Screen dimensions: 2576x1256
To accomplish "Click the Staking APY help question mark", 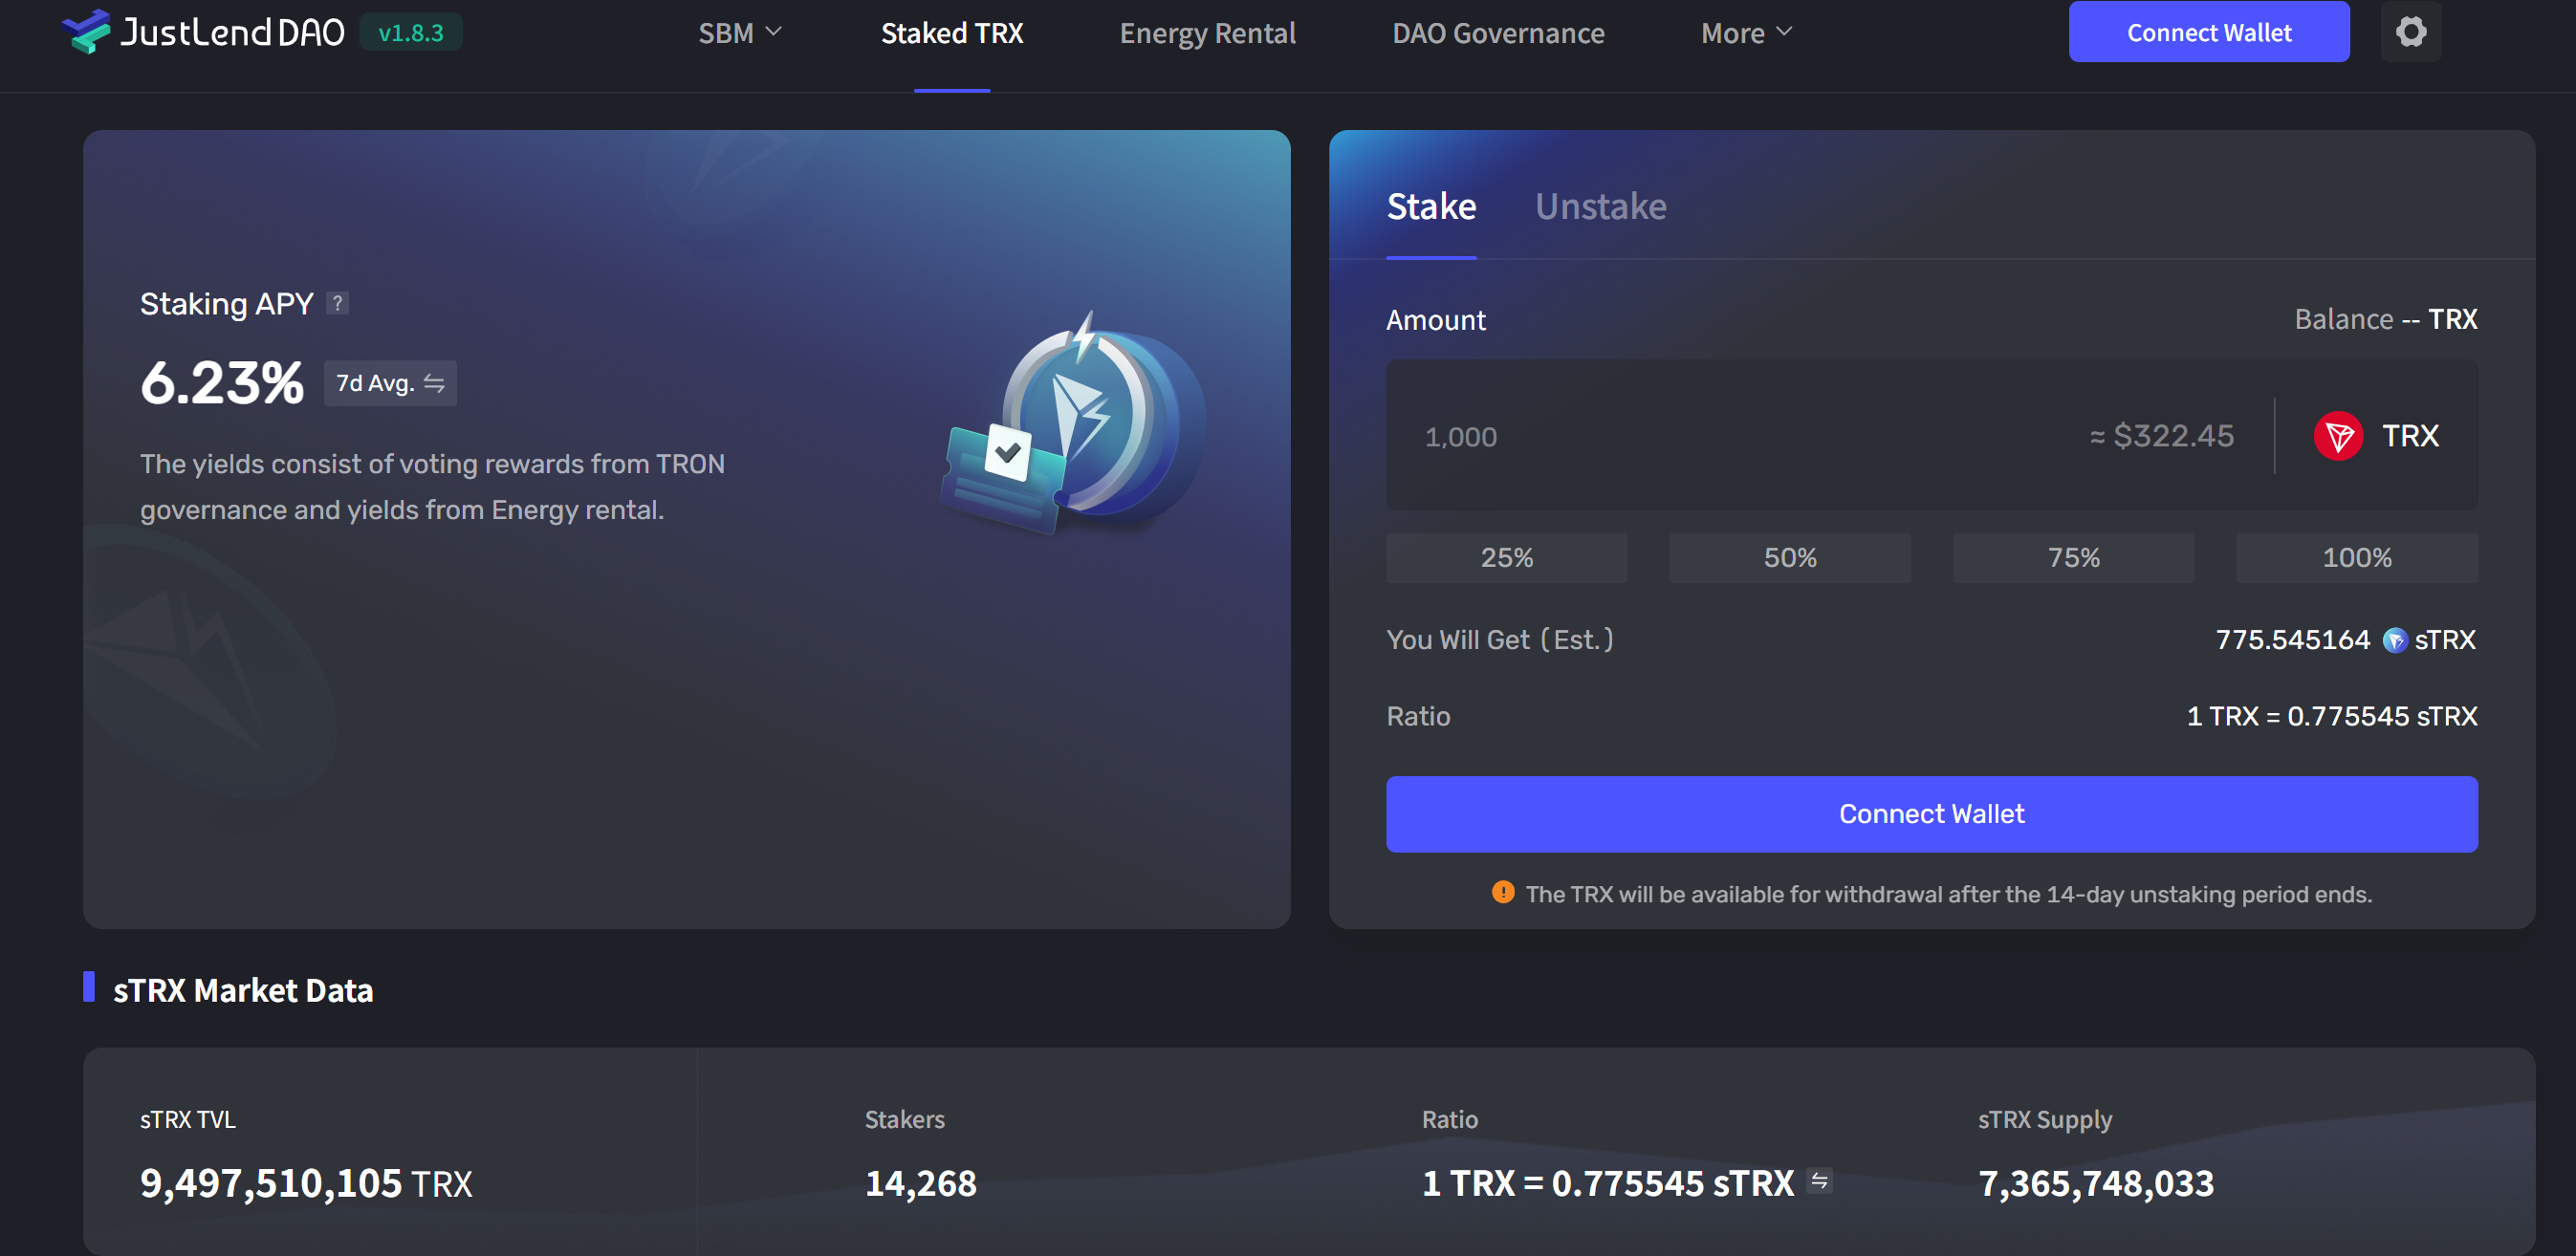I will [338, 303].
